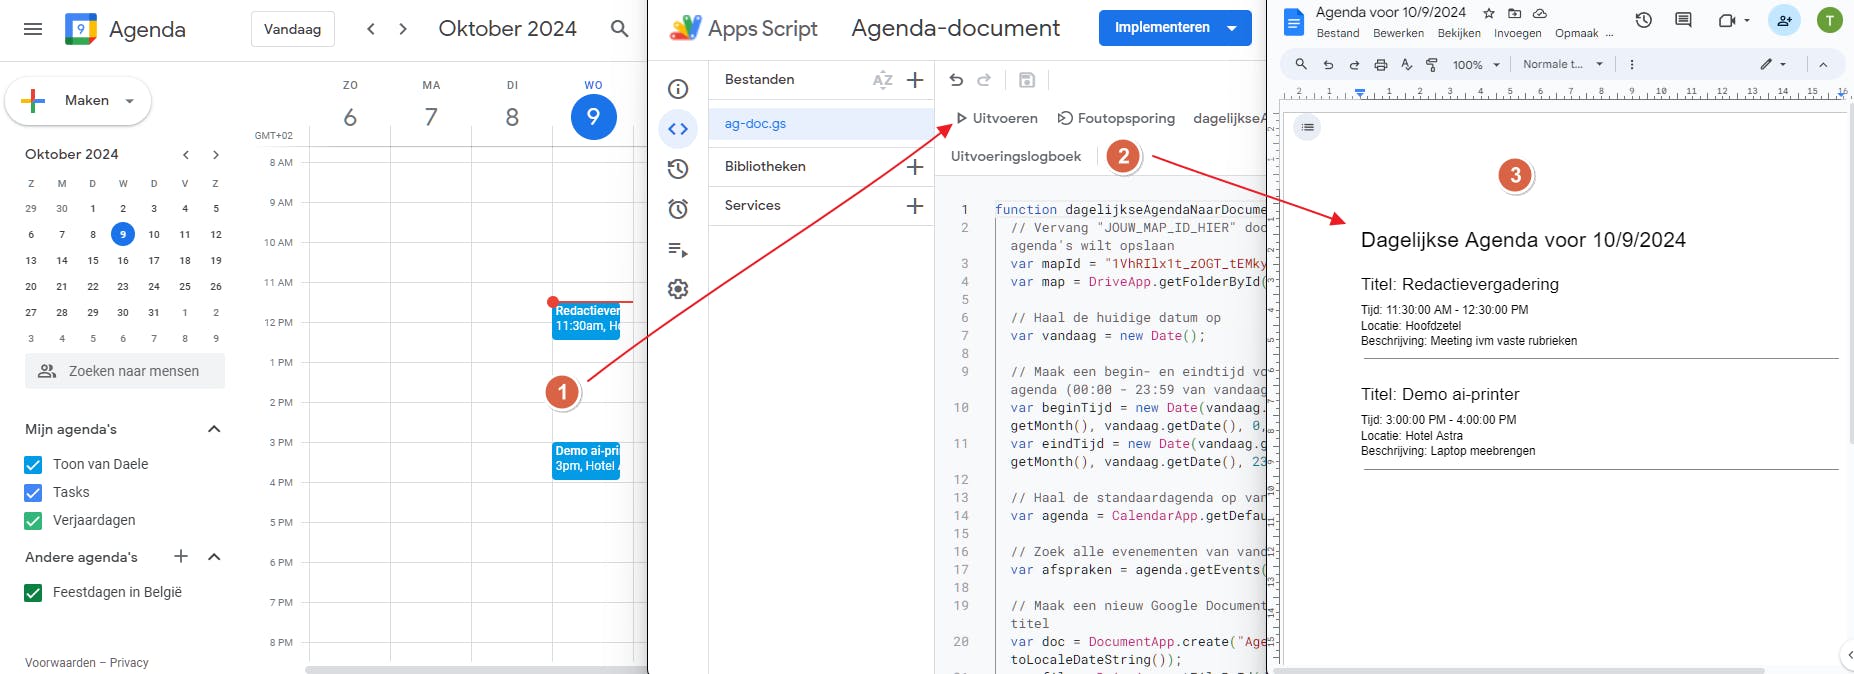
Task: Collapse the Mijn agenda's section
Action: (x=214, y=429)
